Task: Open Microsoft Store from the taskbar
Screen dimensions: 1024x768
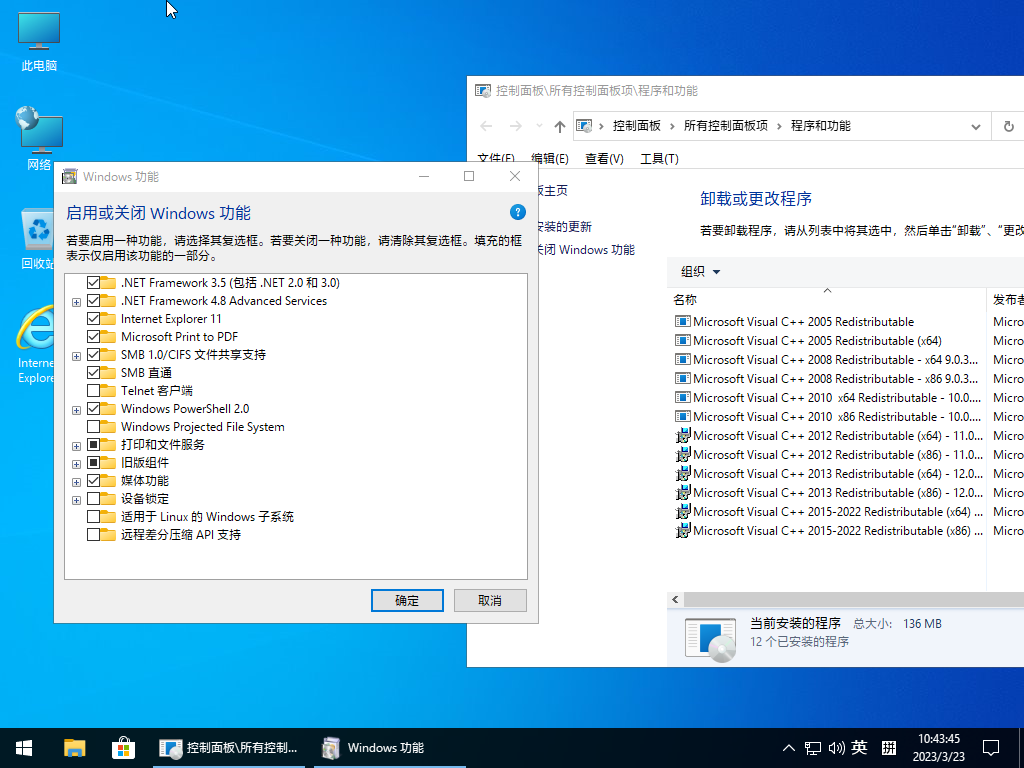Action: [x=123, y=747]
